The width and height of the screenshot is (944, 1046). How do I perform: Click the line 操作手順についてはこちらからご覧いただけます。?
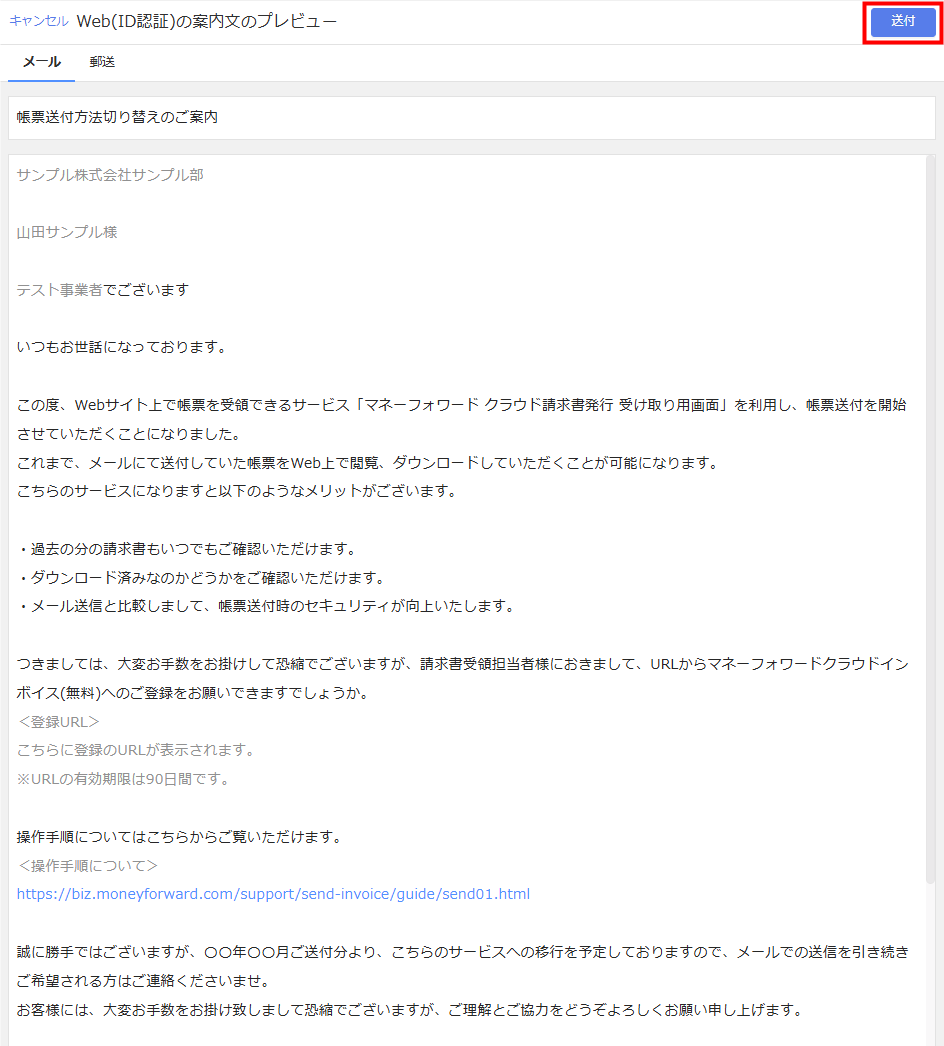[181, 837]
